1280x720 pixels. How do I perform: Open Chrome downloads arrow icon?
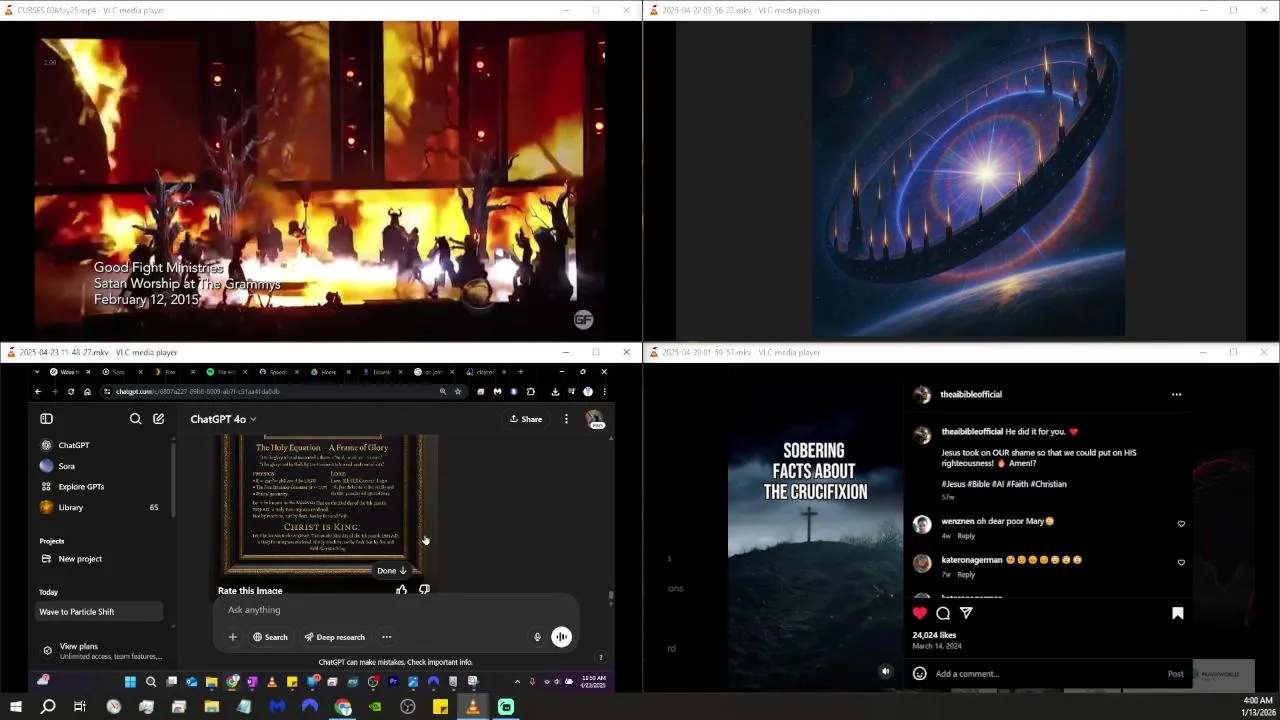[555, 391]
